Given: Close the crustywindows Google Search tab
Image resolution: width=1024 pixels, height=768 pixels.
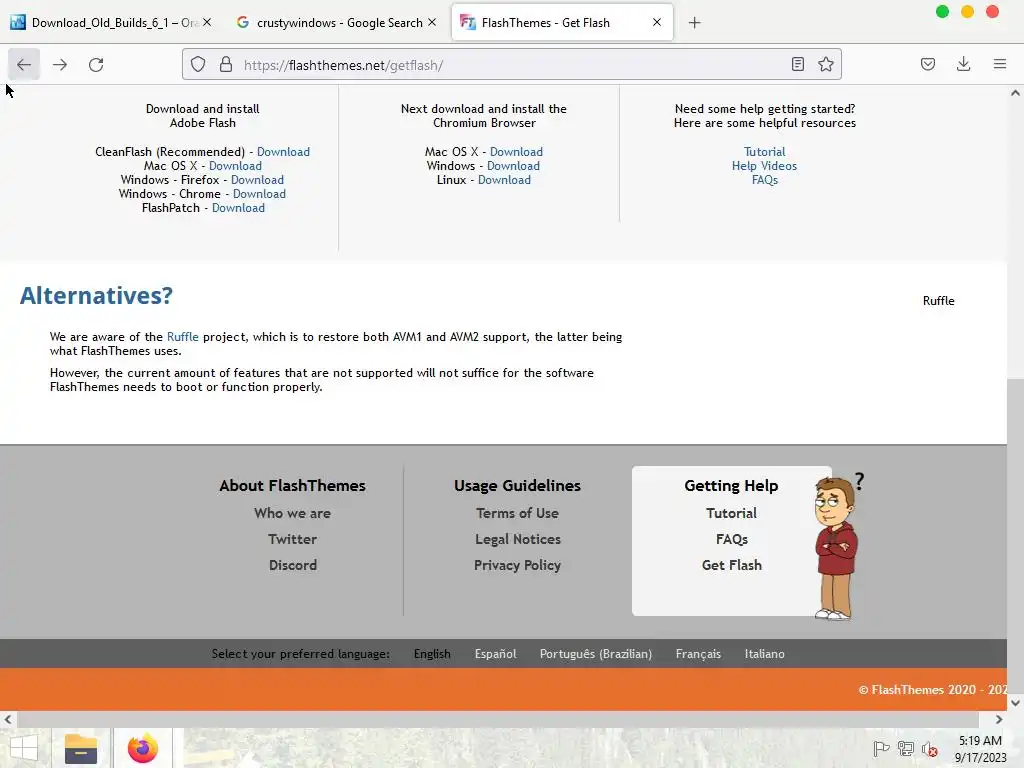Looking at the screenshot, I should (x=432, y=22).
